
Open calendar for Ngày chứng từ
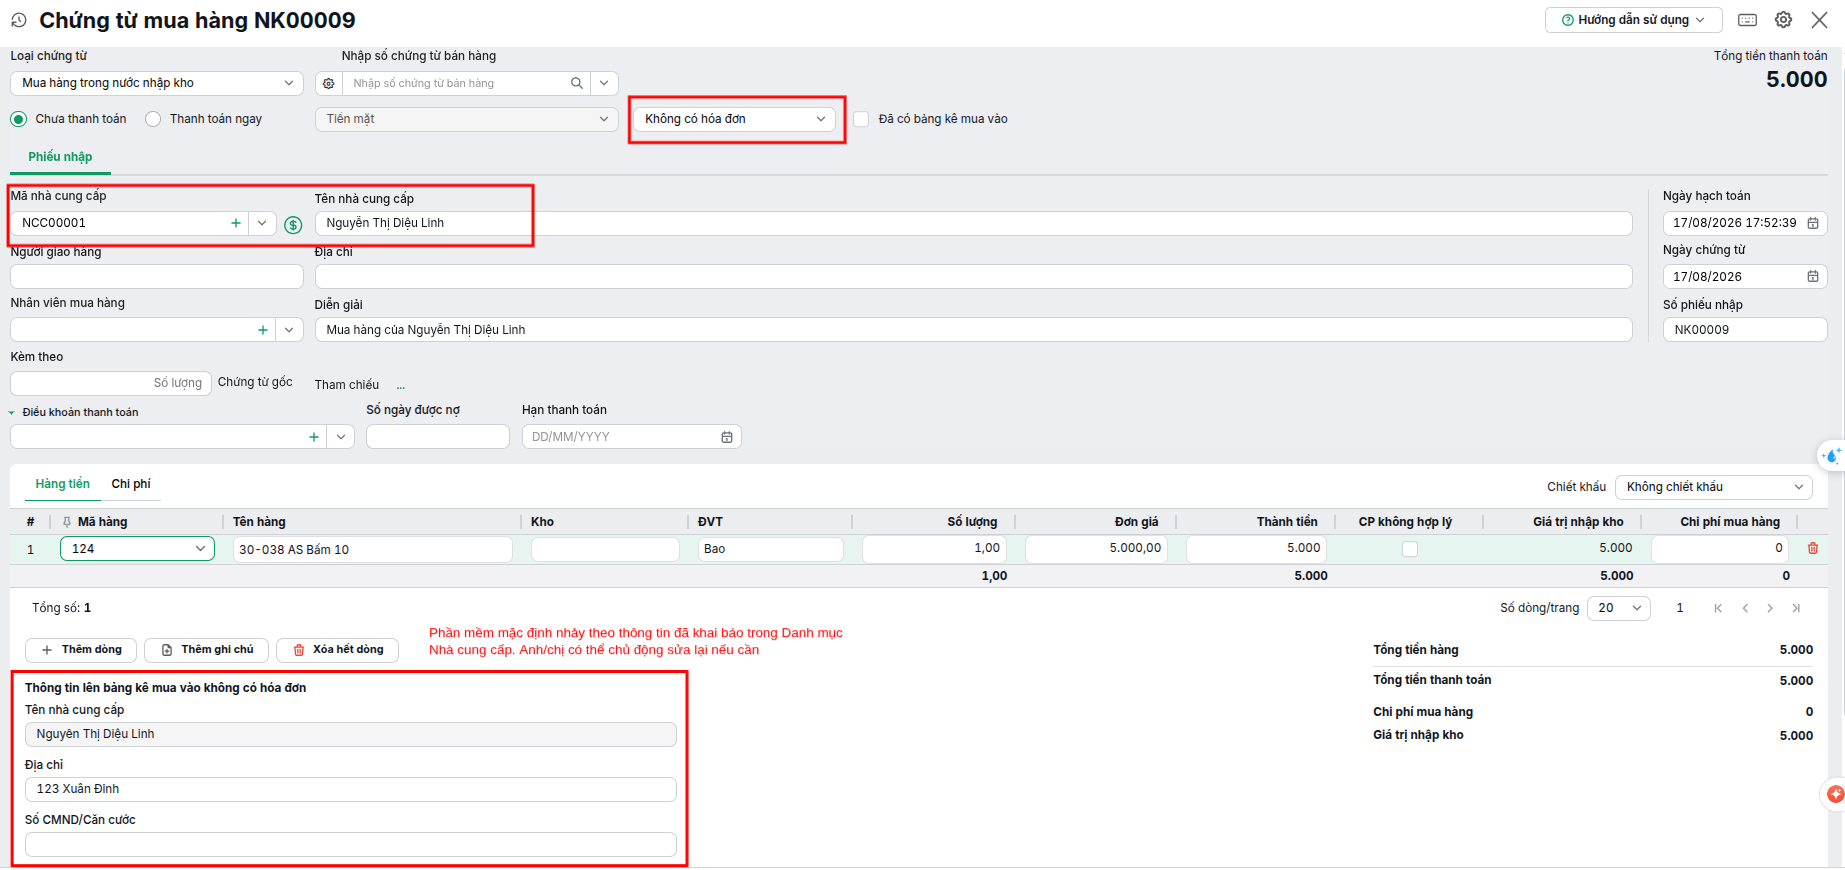tap(1813, 277)
